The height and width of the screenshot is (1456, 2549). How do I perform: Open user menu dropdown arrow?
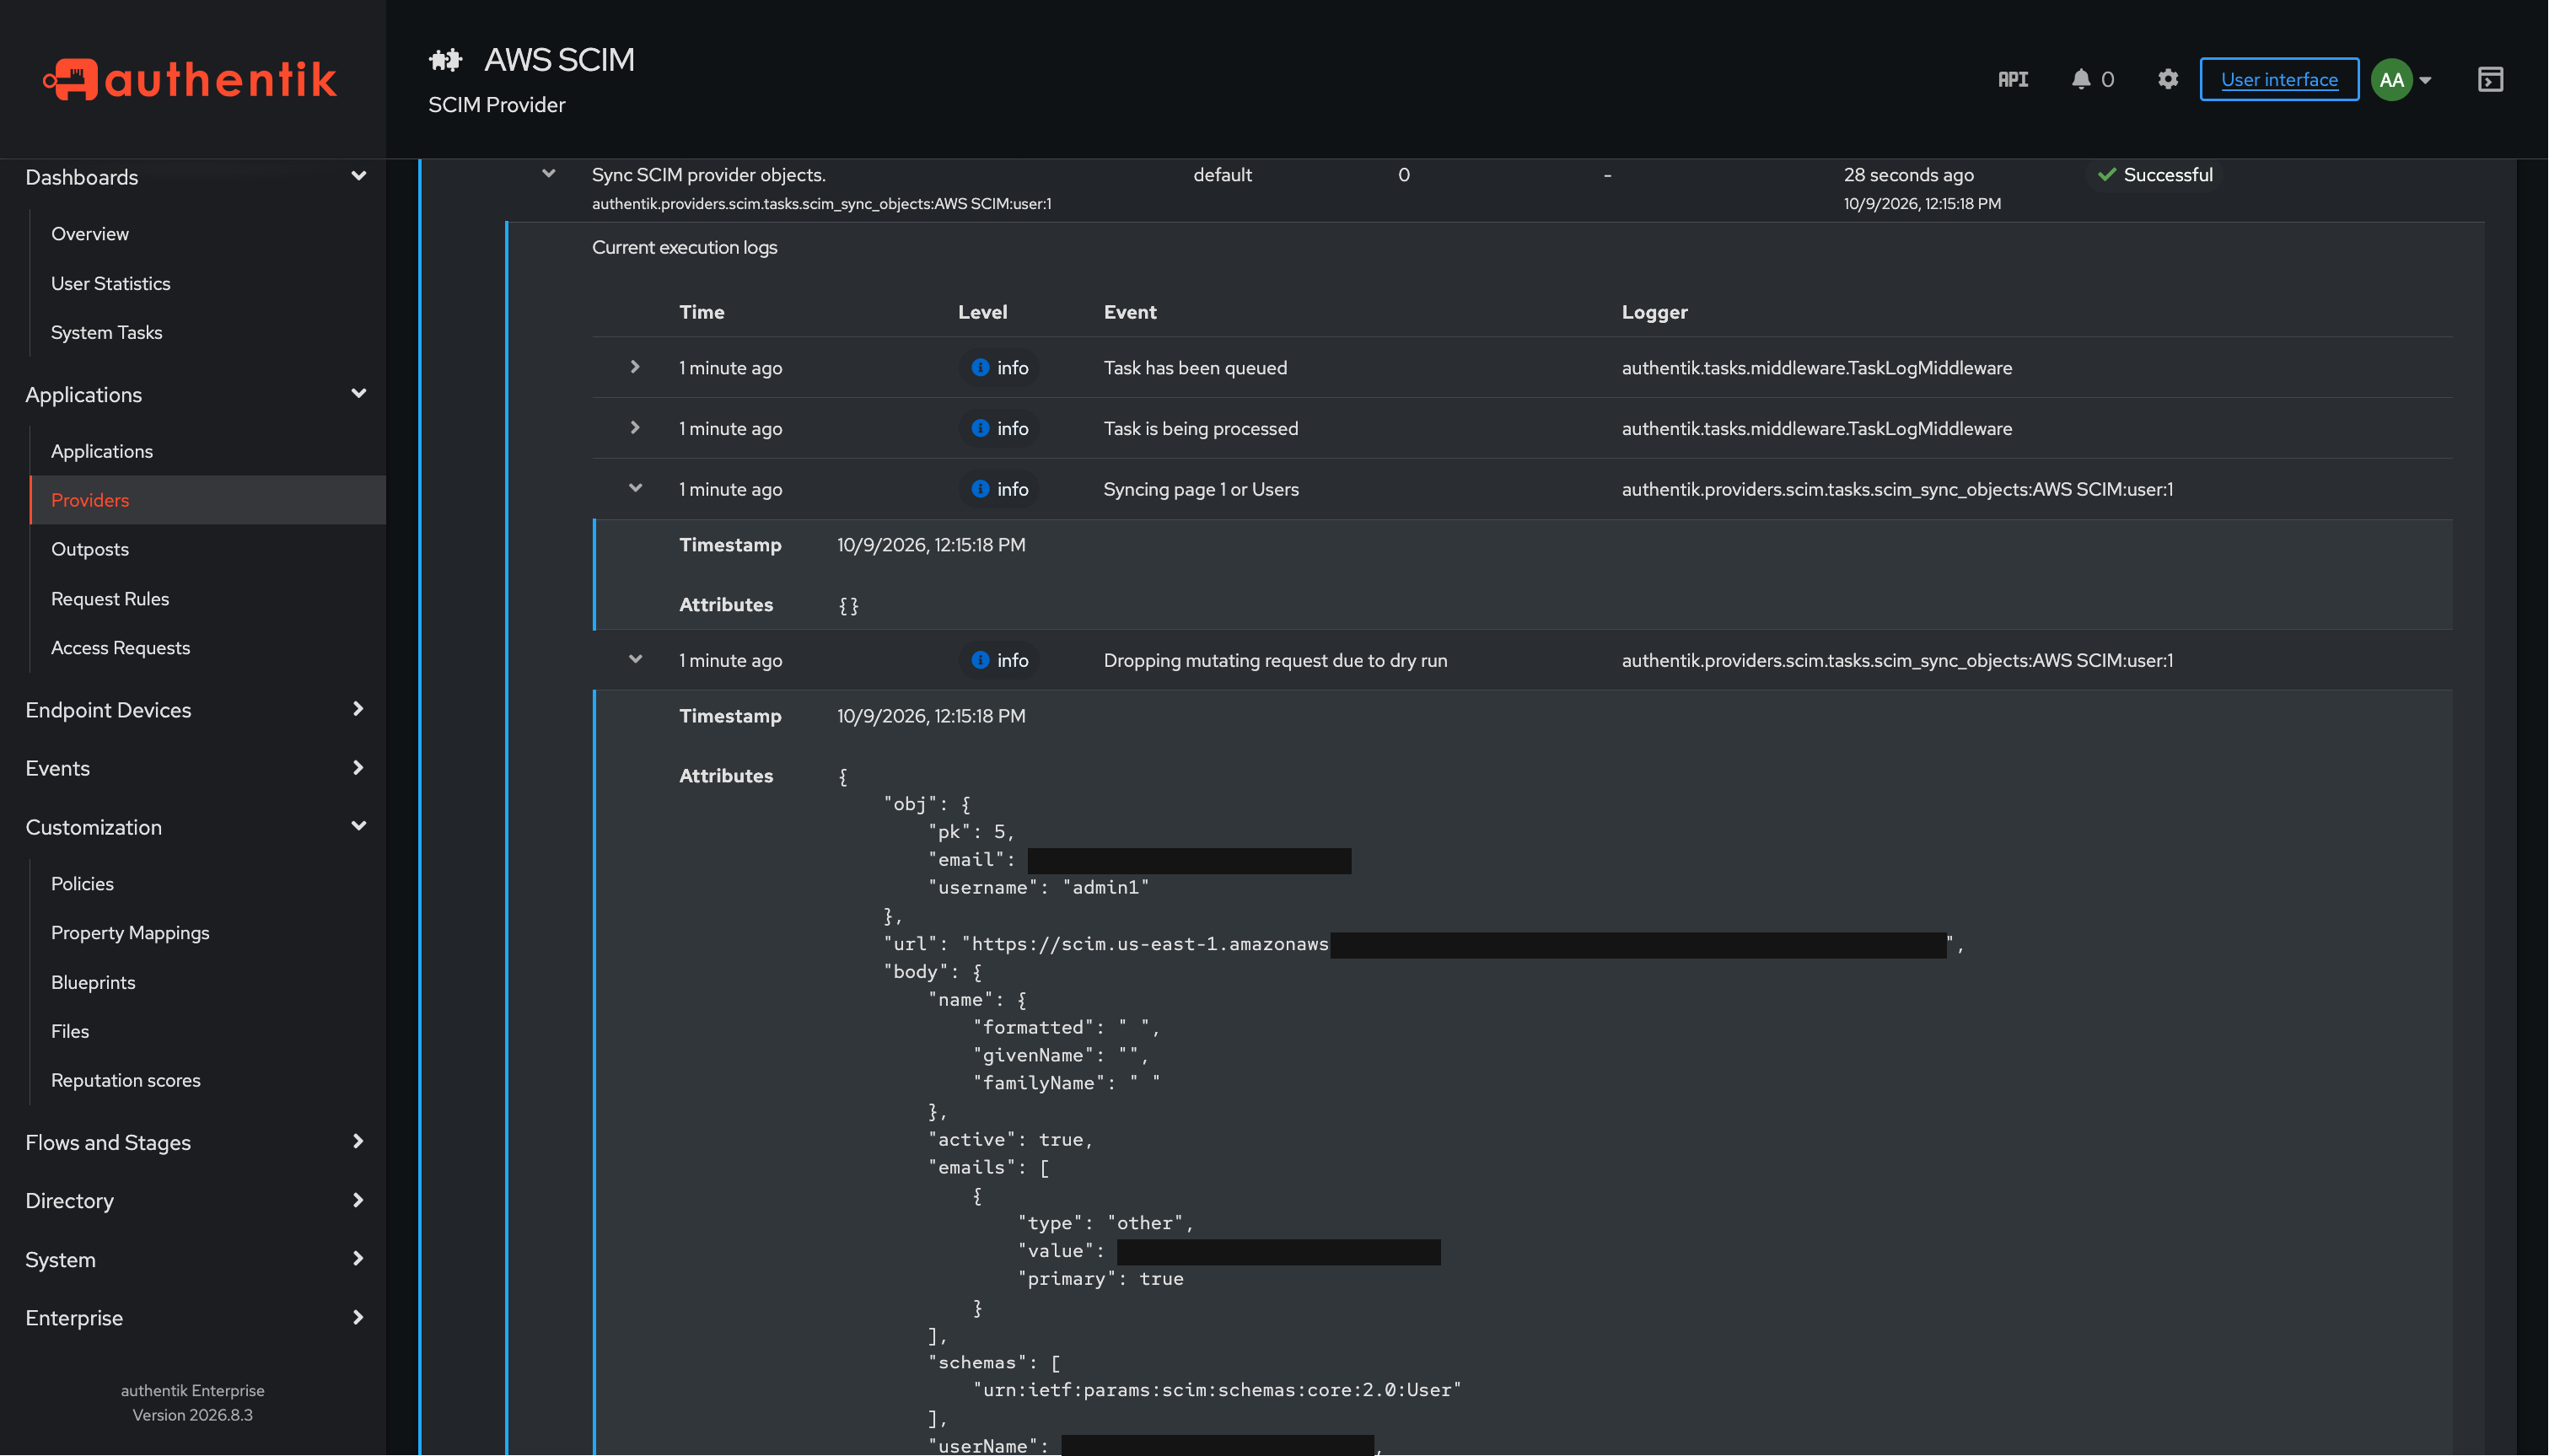pos(2425,80)
